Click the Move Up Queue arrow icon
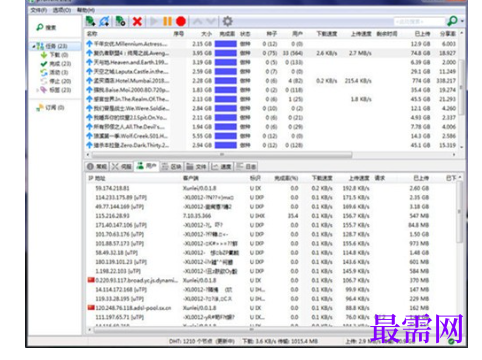 point(198,22)
